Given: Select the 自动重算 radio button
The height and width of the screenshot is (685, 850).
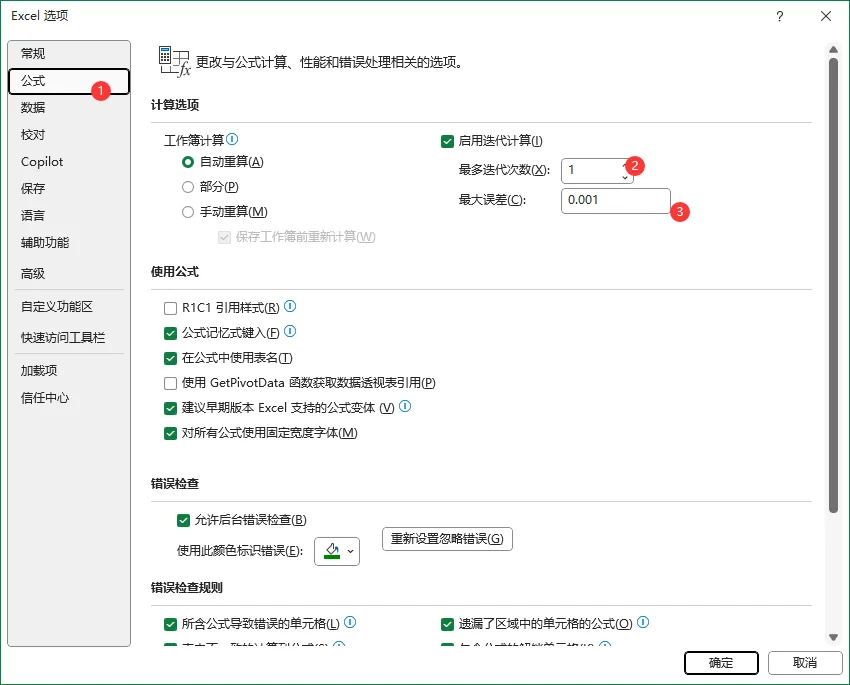Looking at the screenshot, I should (x=188, y=162).
